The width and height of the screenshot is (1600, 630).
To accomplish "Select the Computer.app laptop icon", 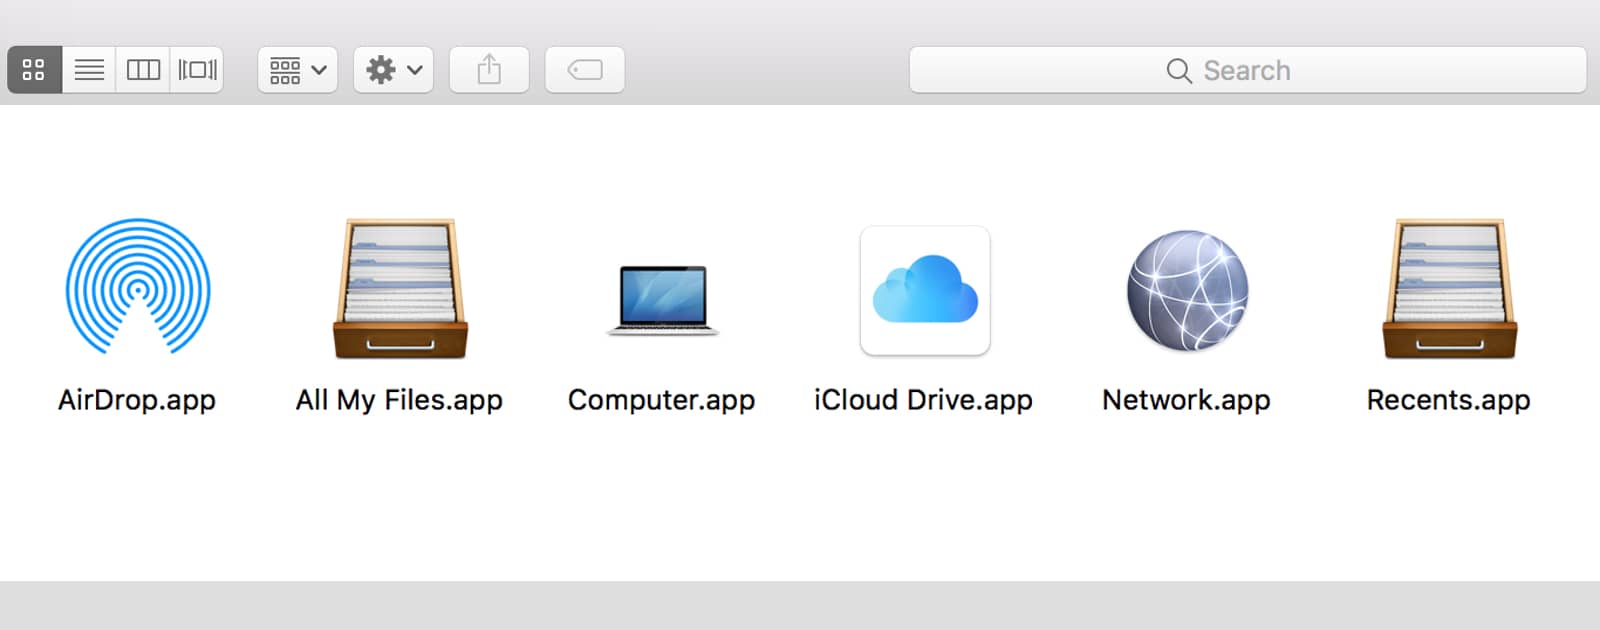I will coord(662,300).
